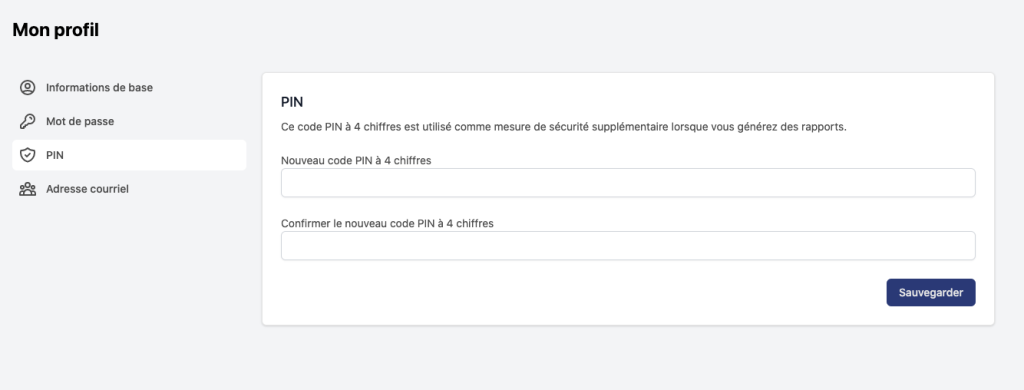Click the PIN description sentence about rapports
The height and width of the screenshot is (390, 1024).
[564, 127]
